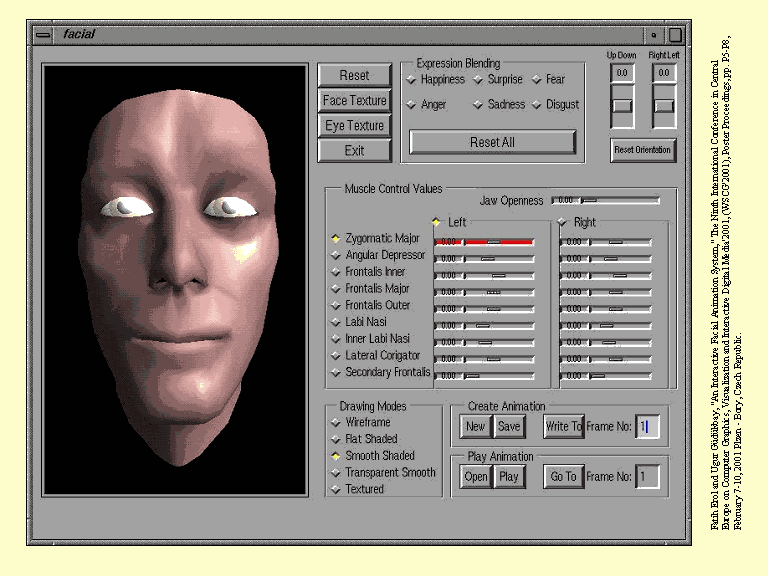Viewport: 768px width, 576px height.
Task: Click the Jaw Openness slider
Action: point(618,201)
